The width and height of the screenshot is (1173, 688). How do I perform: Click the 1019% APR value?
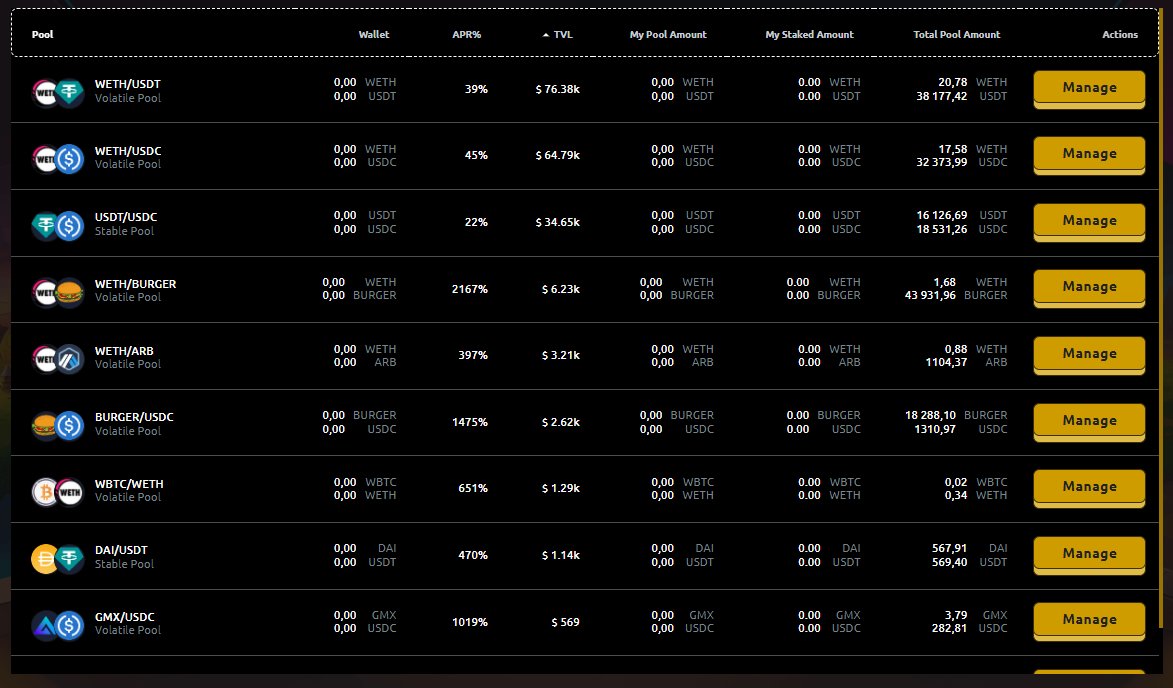(470, 622)
